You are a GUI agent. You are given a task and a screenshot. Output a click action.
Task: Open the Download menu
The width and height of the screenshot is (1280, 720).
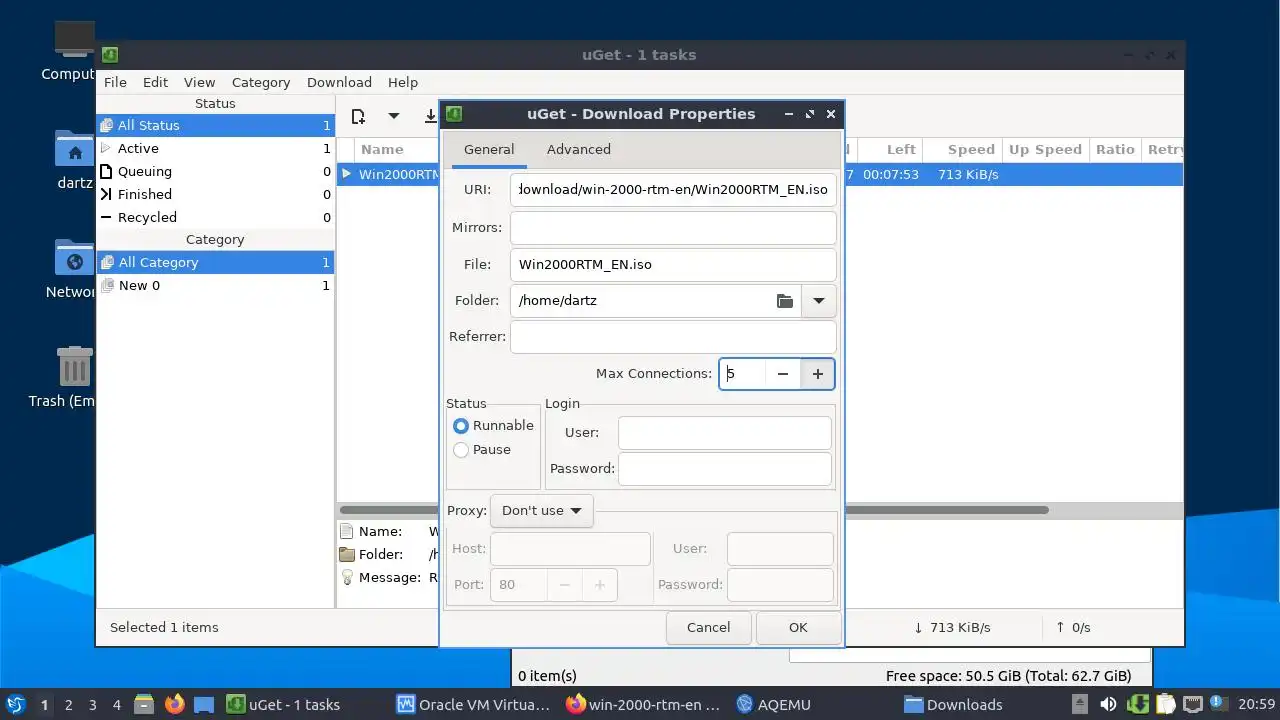click(x=339, y=83)
